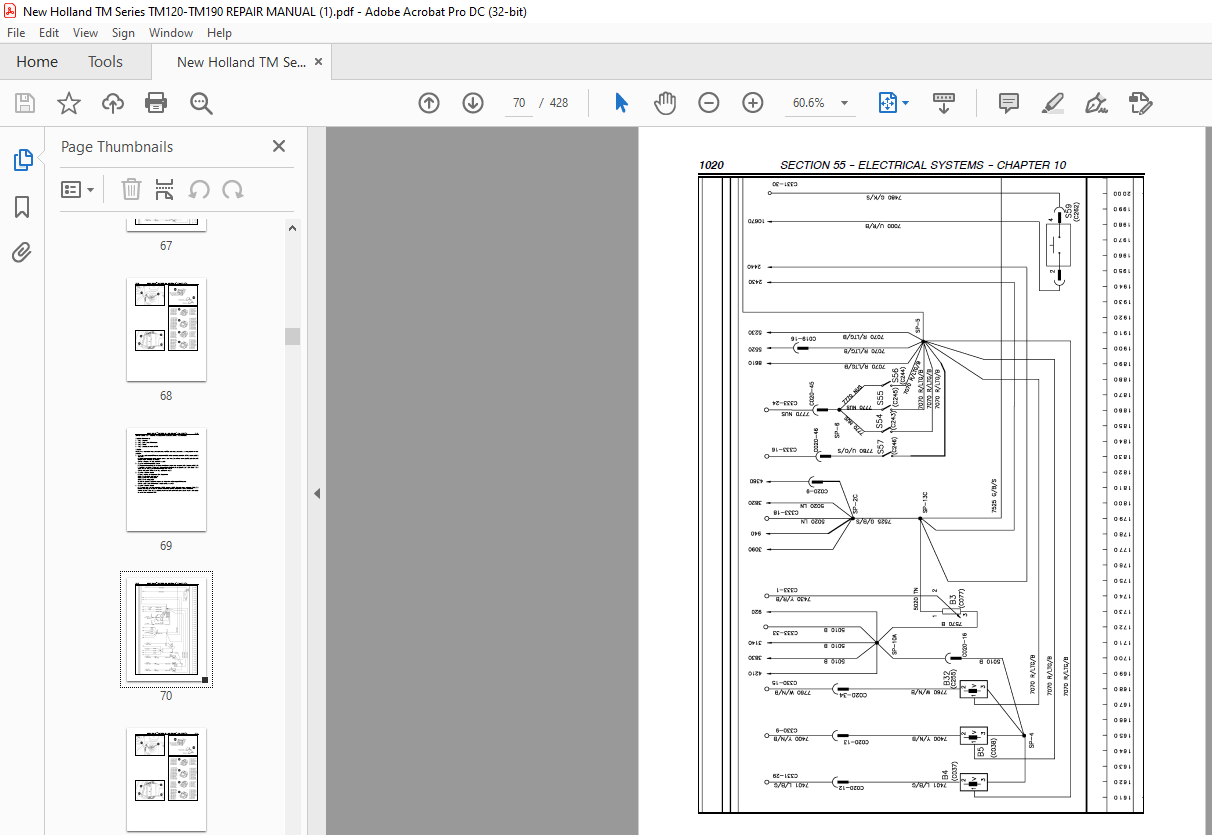Viewport: 1212px width, 835px height.
Task: Select the page 70 thumbnail
Action: 166,629
